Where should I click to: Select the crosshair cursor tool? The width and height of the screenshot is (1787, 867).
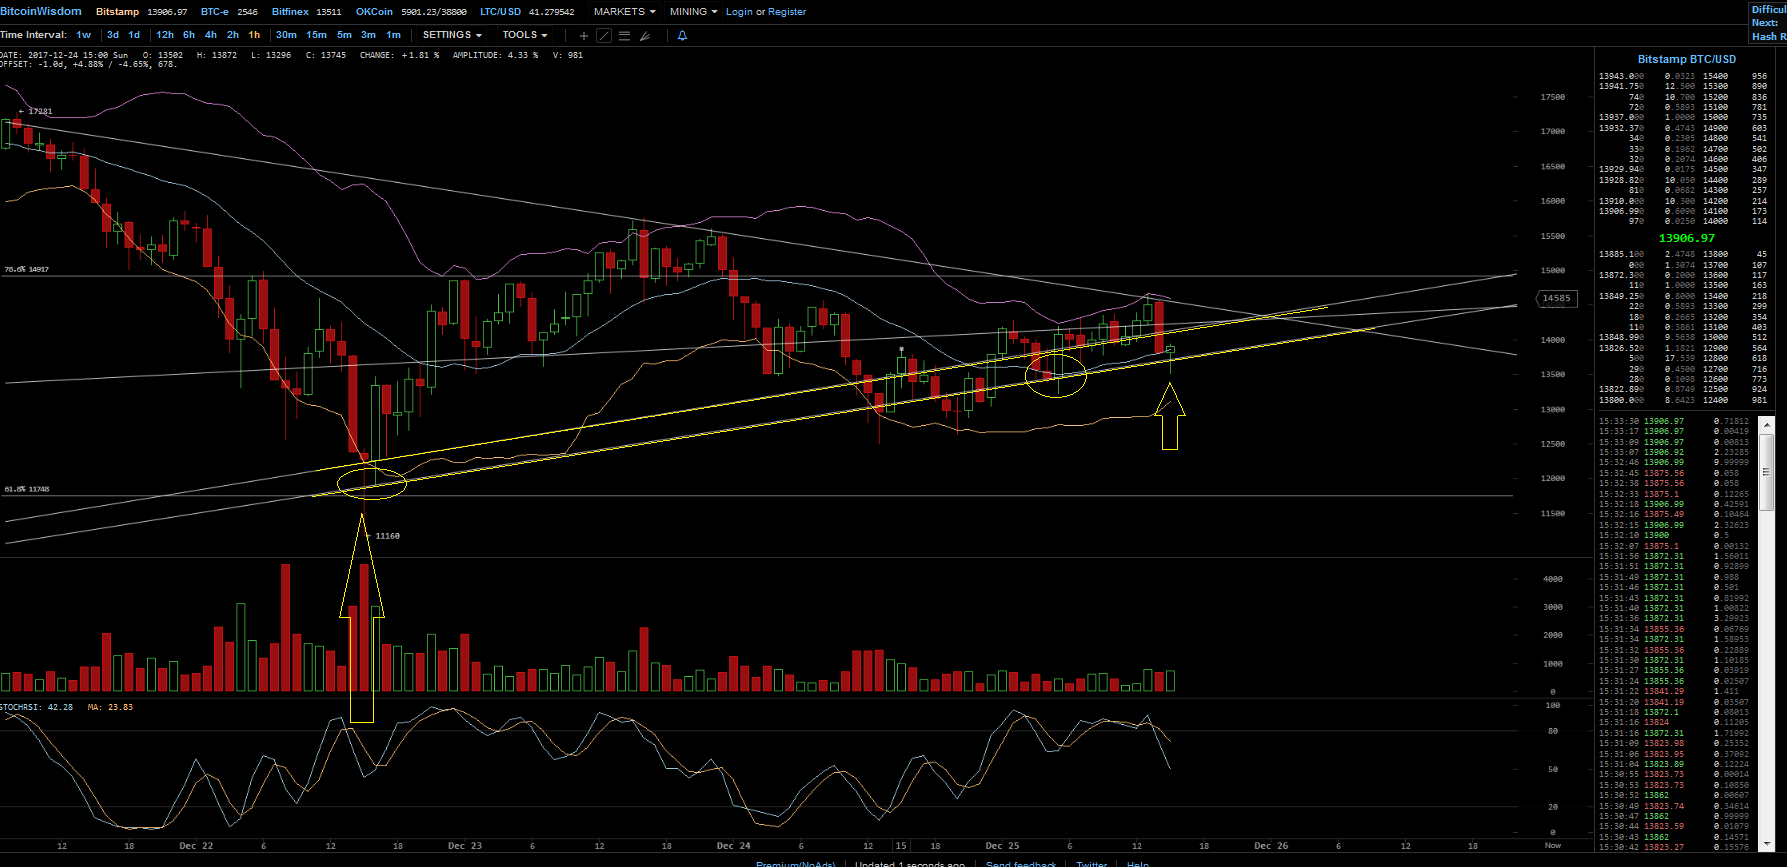point(584,35)
